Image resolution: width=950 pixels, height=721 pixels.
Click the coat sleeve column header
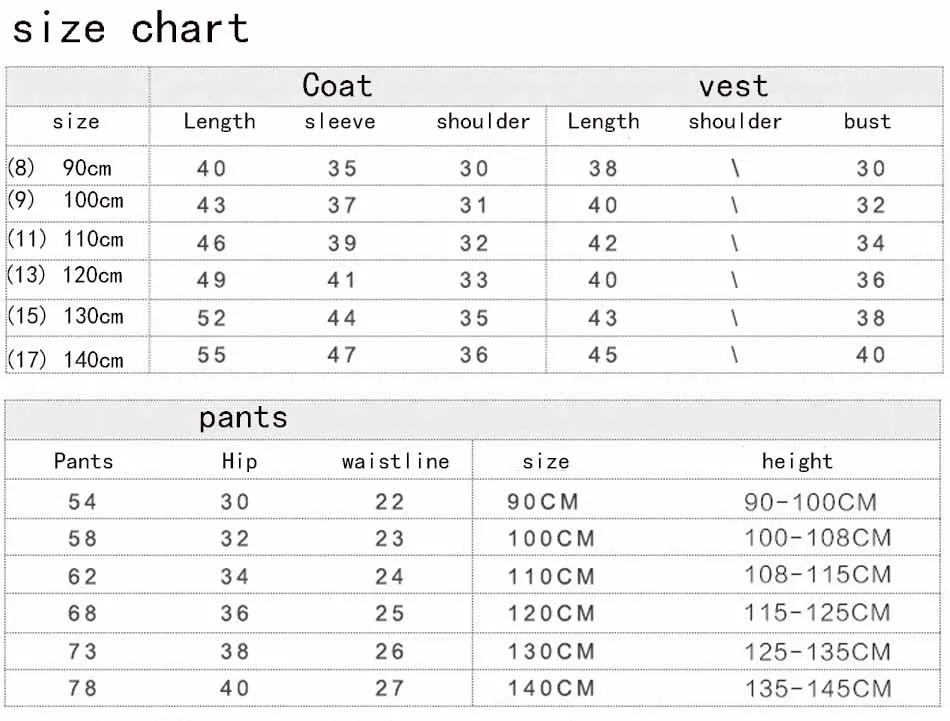coord(339,122)
